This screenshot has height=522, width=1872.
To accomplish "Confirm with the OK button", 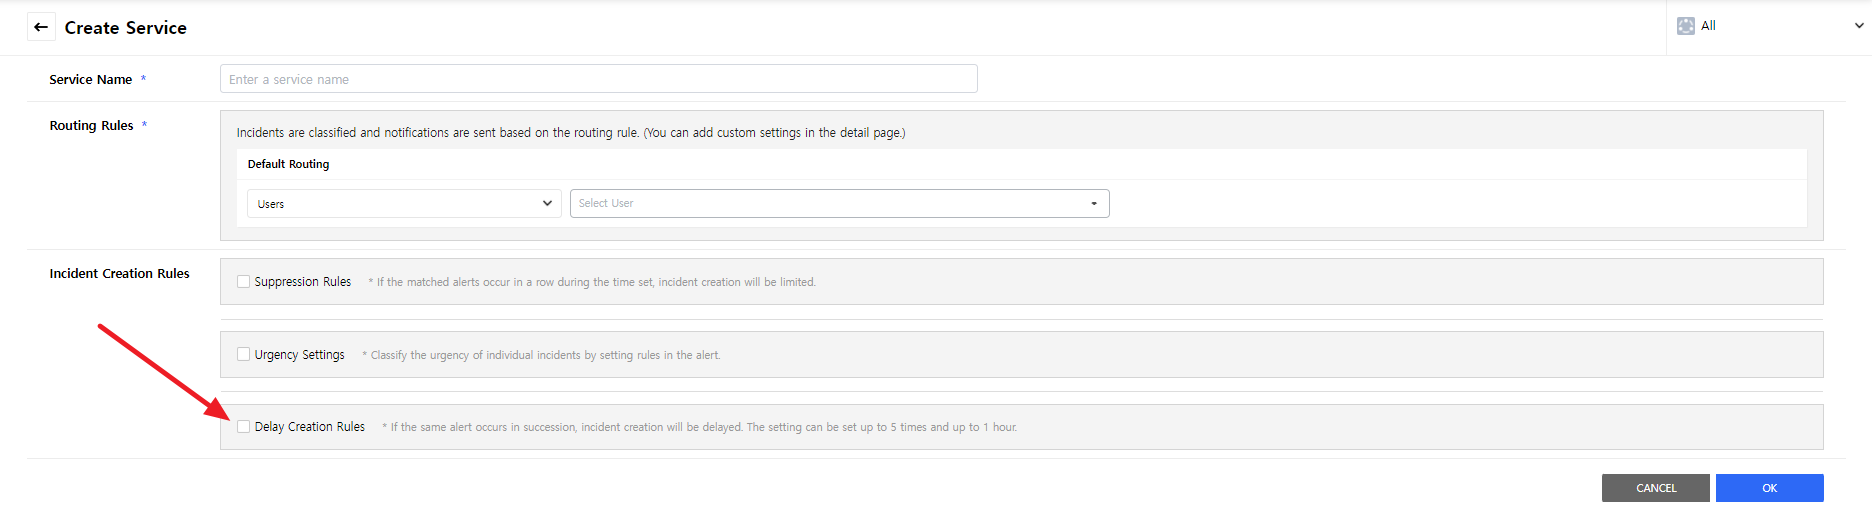I will [x=1769, y=488].
